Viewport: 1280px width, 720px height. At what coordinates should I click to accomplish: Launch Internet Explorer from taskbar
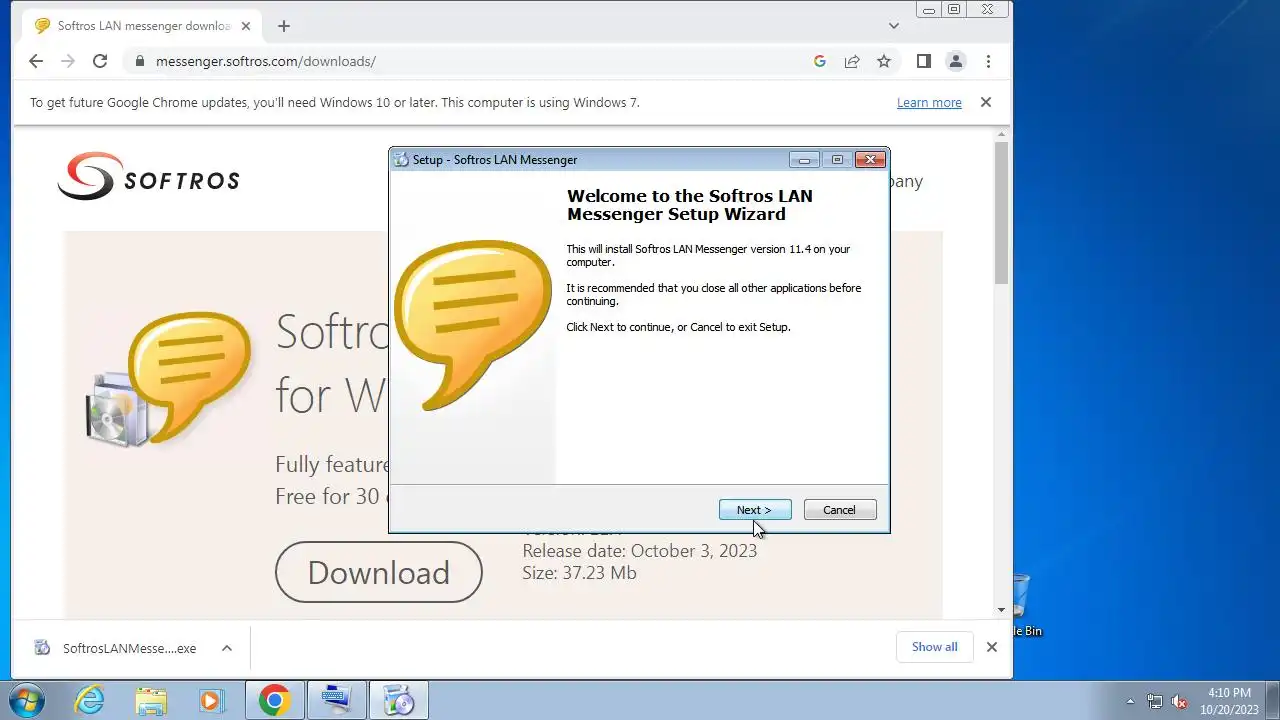coord(90,701)
